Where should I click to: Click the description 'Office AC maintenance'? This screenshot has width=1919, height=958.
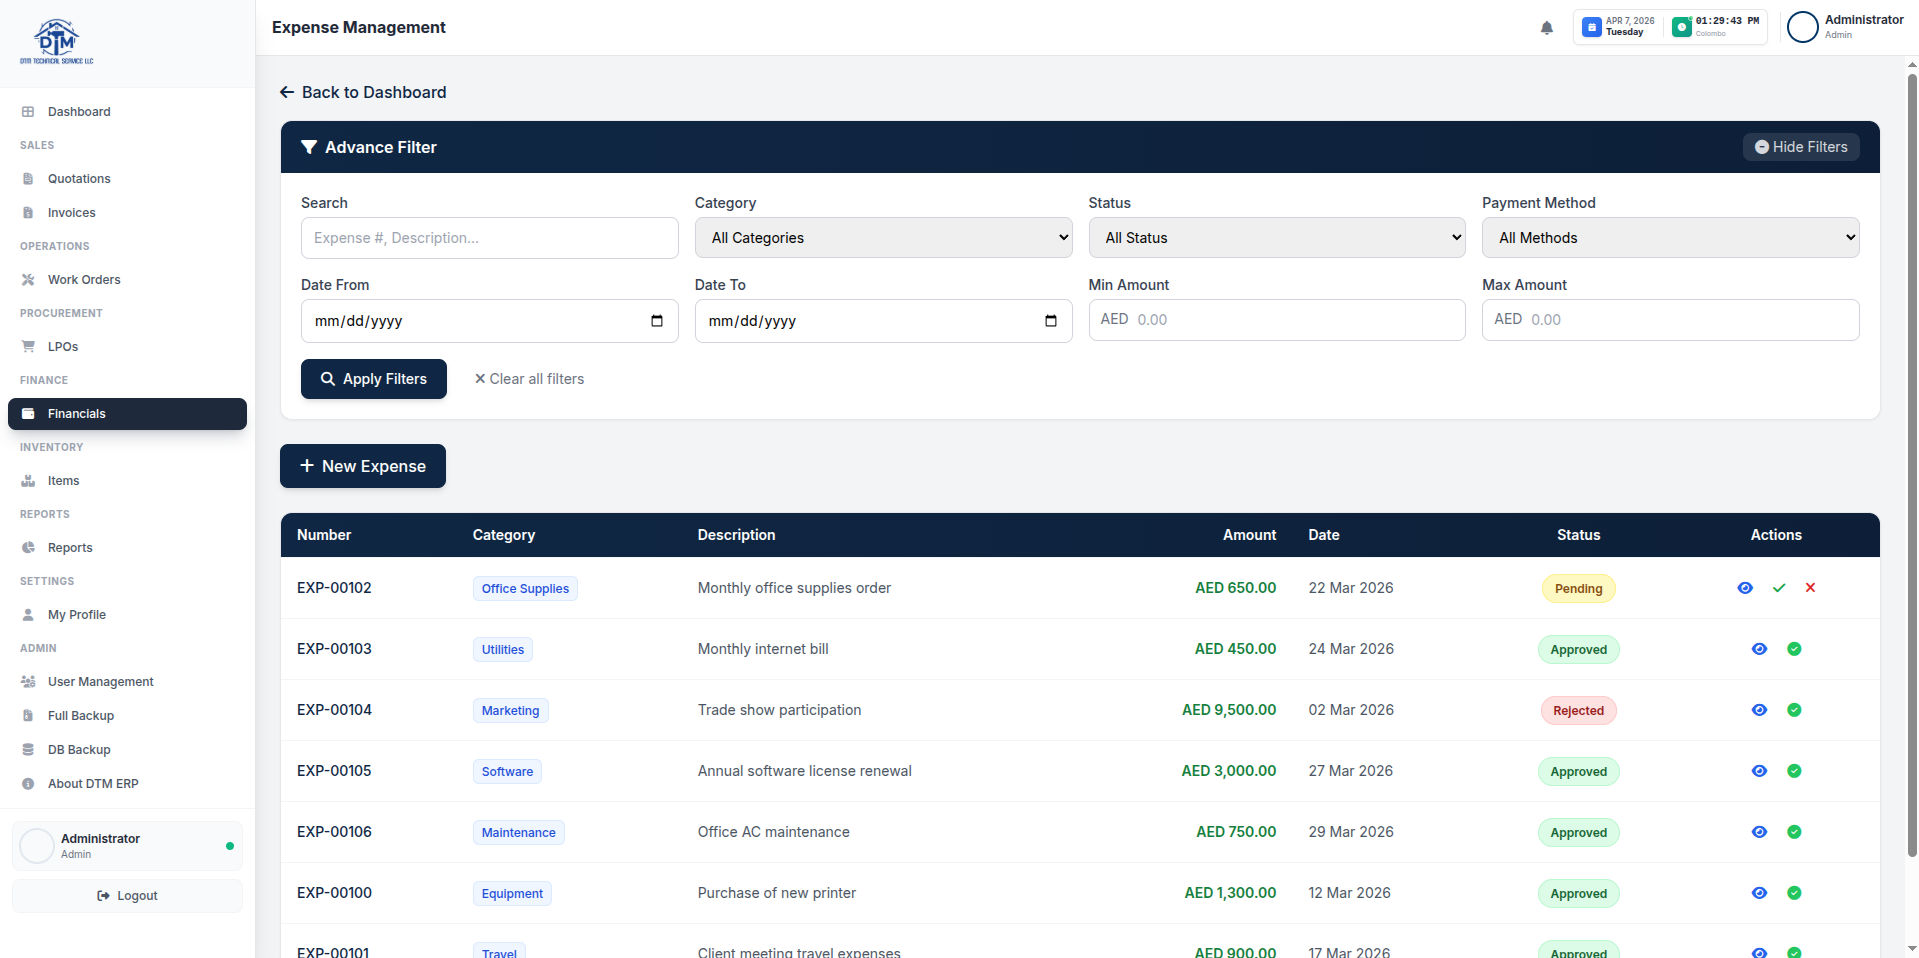(774, 832)
